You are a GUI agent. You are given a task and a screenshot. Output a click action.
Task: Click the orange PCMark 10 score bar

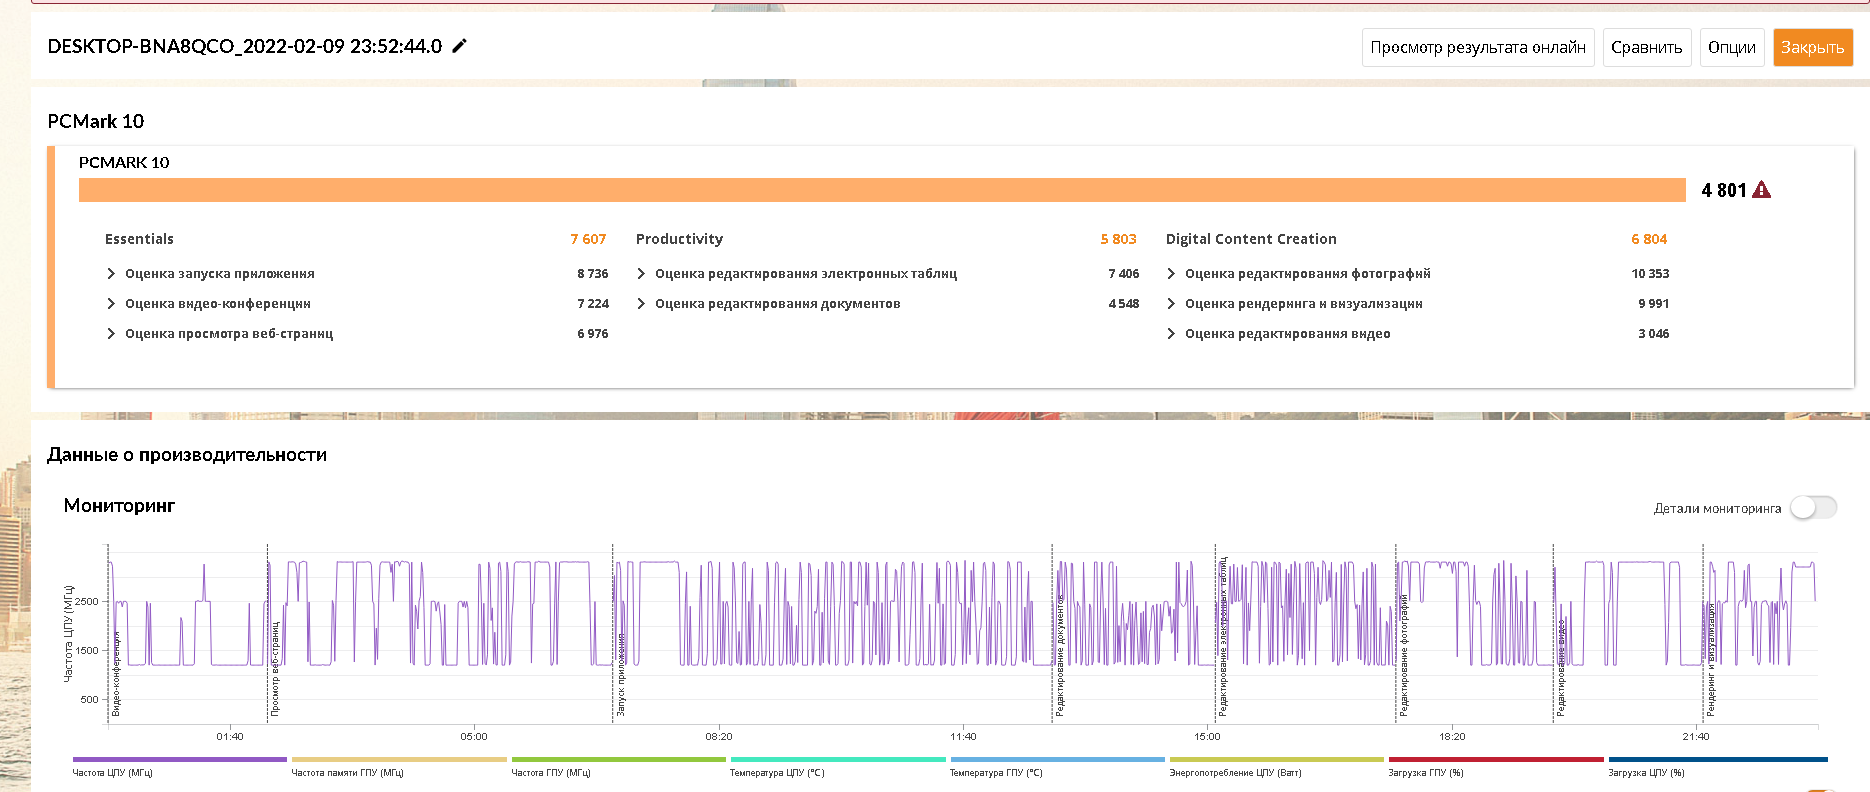click(x=882, y=190)
